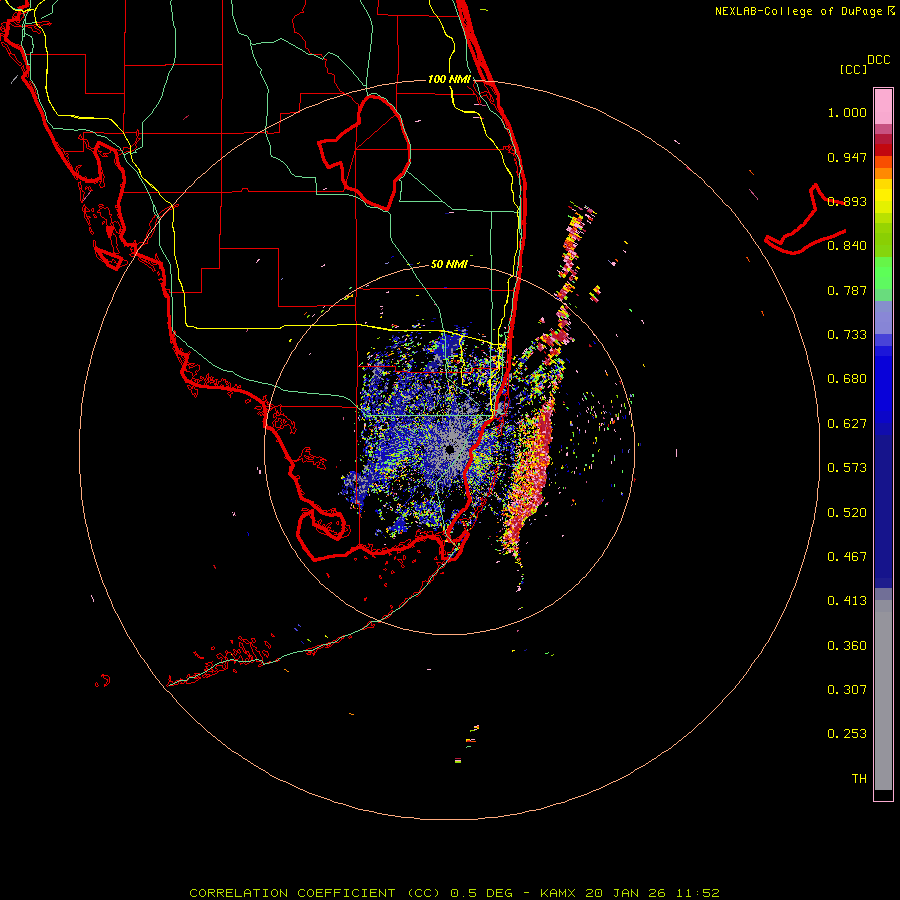Pick the dark navy legend color band
The width and height of the screenshot is (900, 900).
point(883,506)
